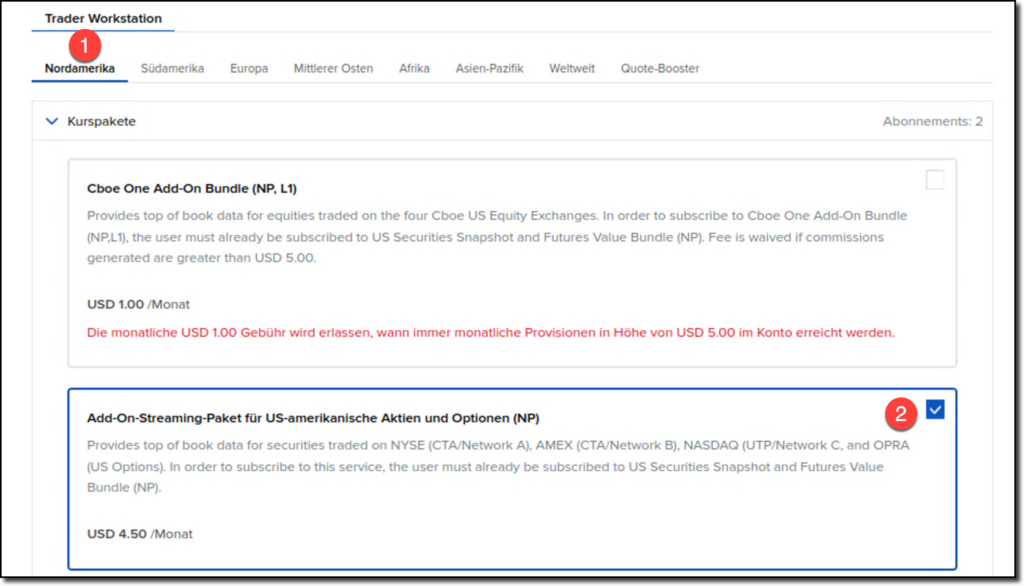This screenshot has height=586, width=1024.
Task: Select the Nordamerika region tab
Action: pyautogui.click(x=79, y=69)
